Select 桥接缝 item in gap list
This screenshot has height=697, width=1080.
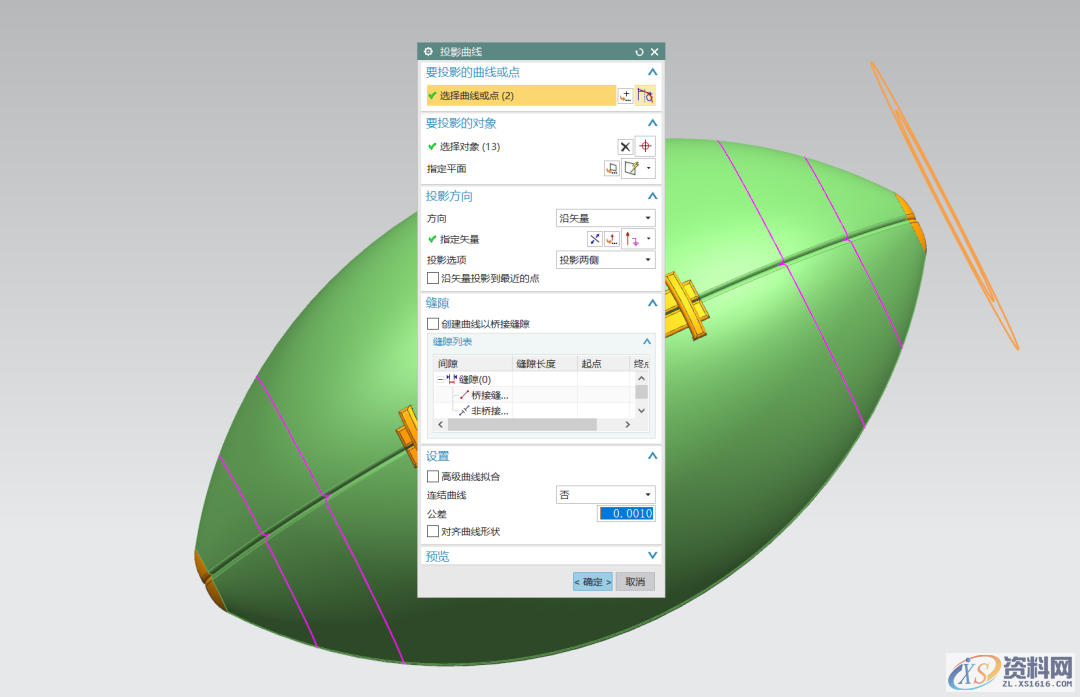click(x=489, y=395)
